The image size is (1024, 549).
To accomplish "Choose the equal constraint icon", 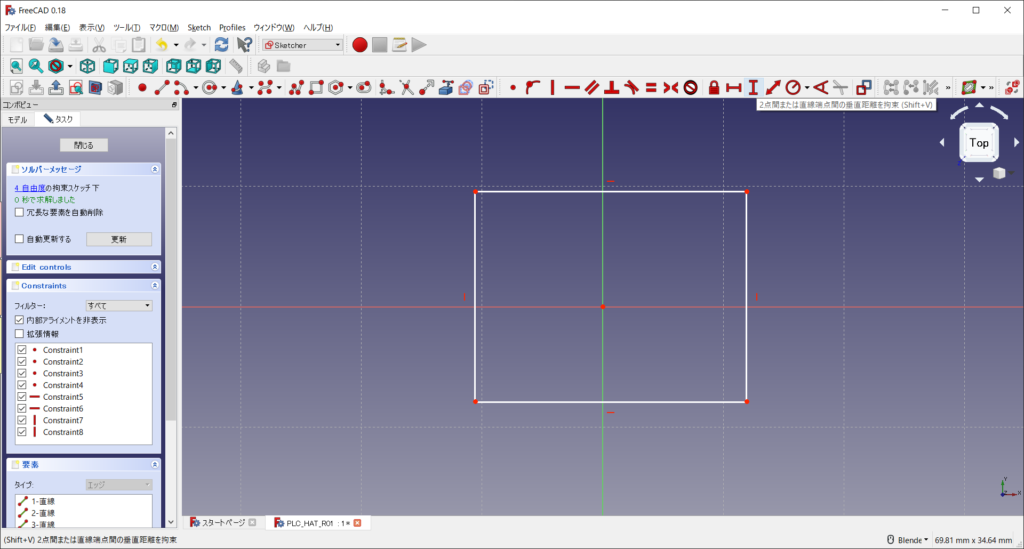I will point(650,87).
